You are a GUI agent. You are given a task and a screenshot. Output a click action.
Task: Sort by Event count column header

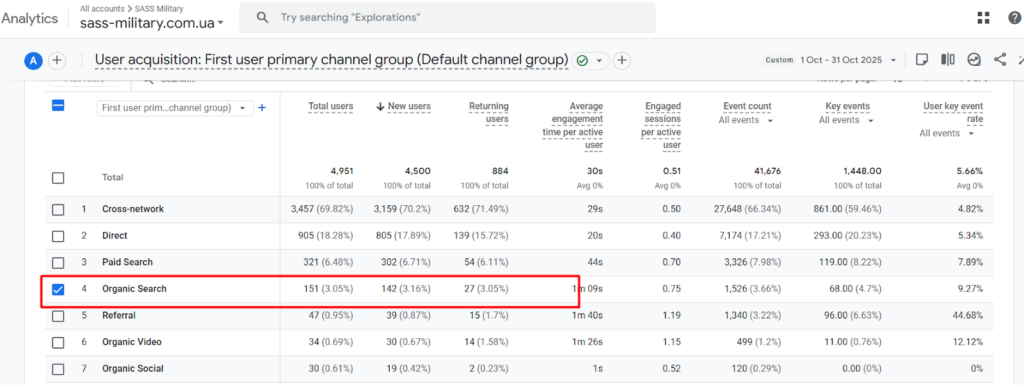747,106
